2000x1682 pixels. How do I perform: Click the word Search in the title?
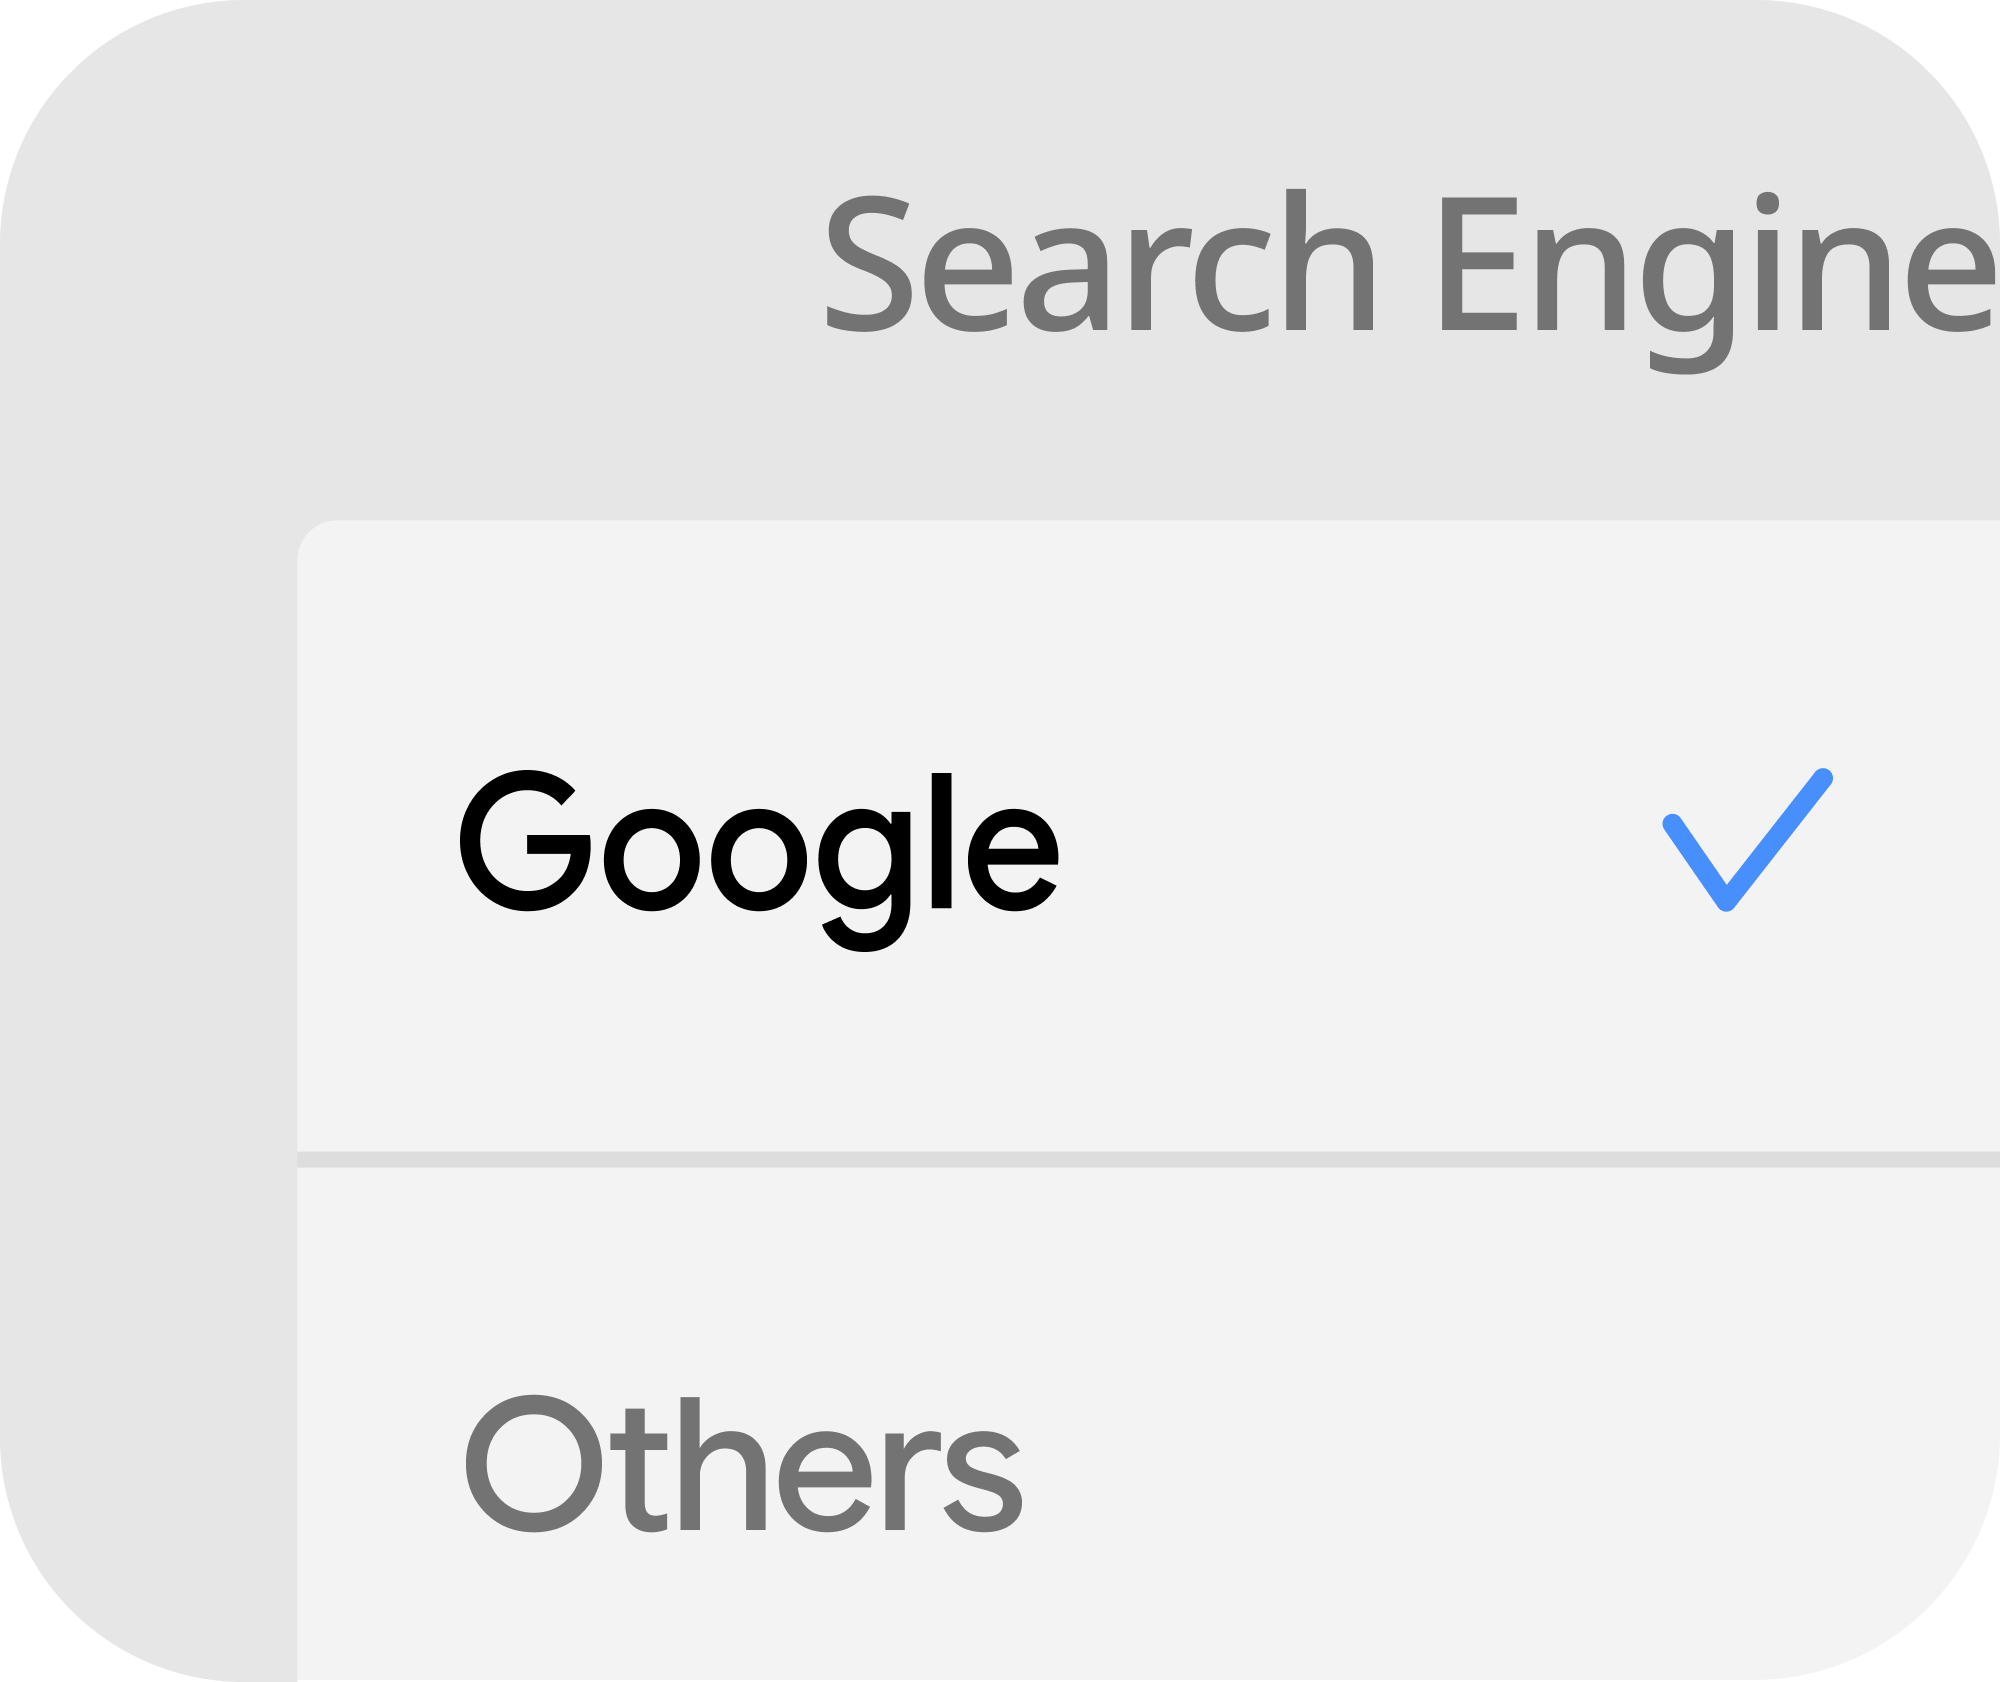coord(1100,261)
